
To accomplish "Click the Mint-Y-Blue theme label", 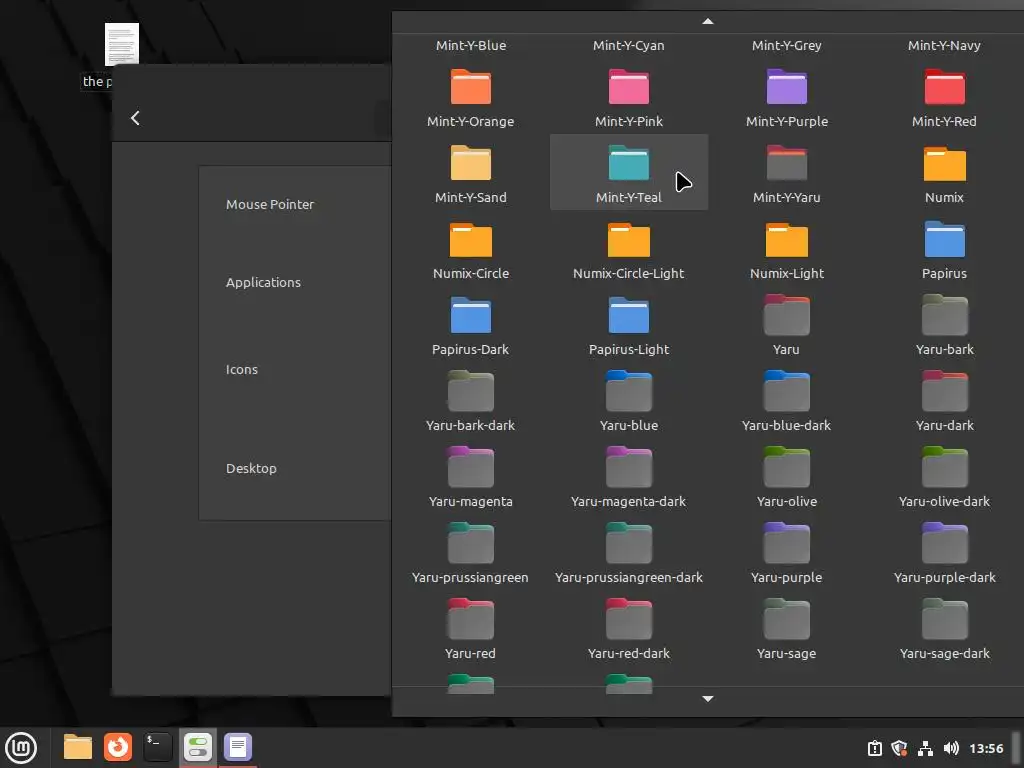I will point(471,46).
